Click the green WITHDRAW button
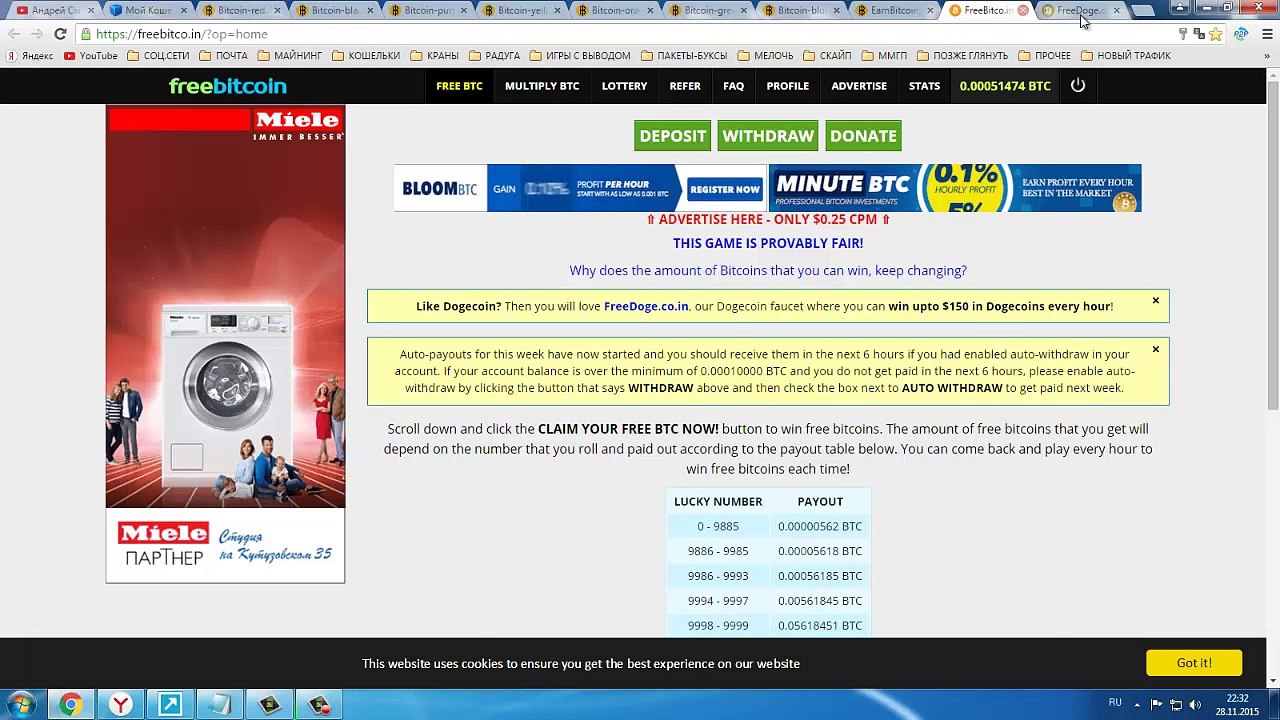 pos(768,136)
